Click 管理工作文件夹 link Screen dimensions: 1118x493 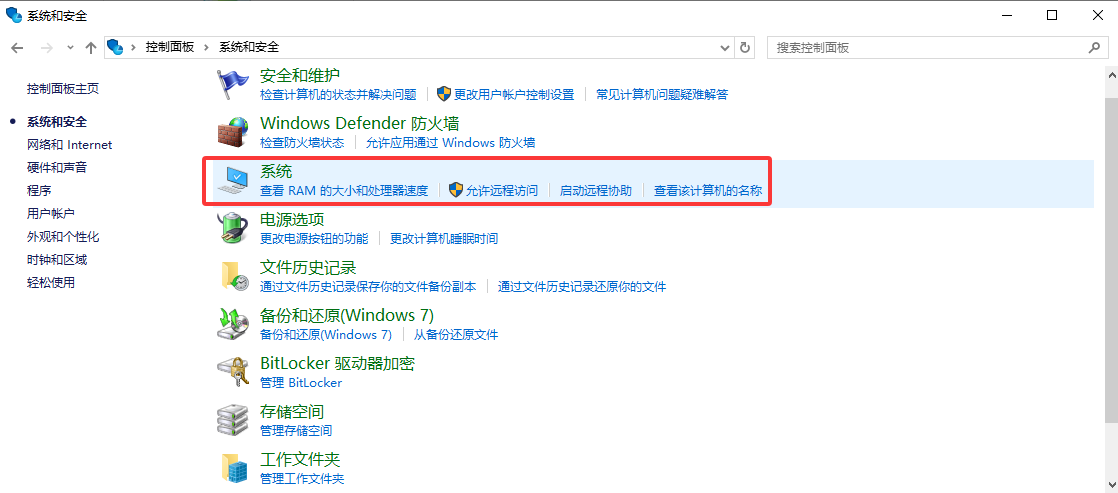302,479
